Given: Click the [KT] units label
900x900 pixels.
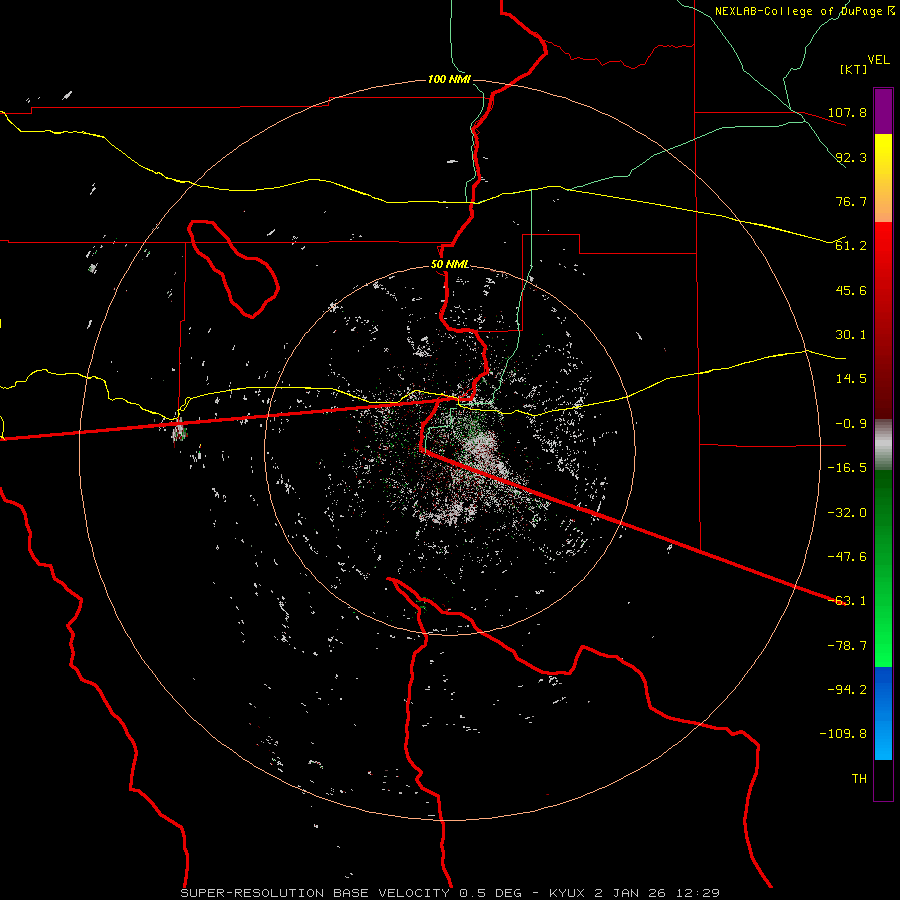Looking at the screenshot, I should (x=853, y=69).
